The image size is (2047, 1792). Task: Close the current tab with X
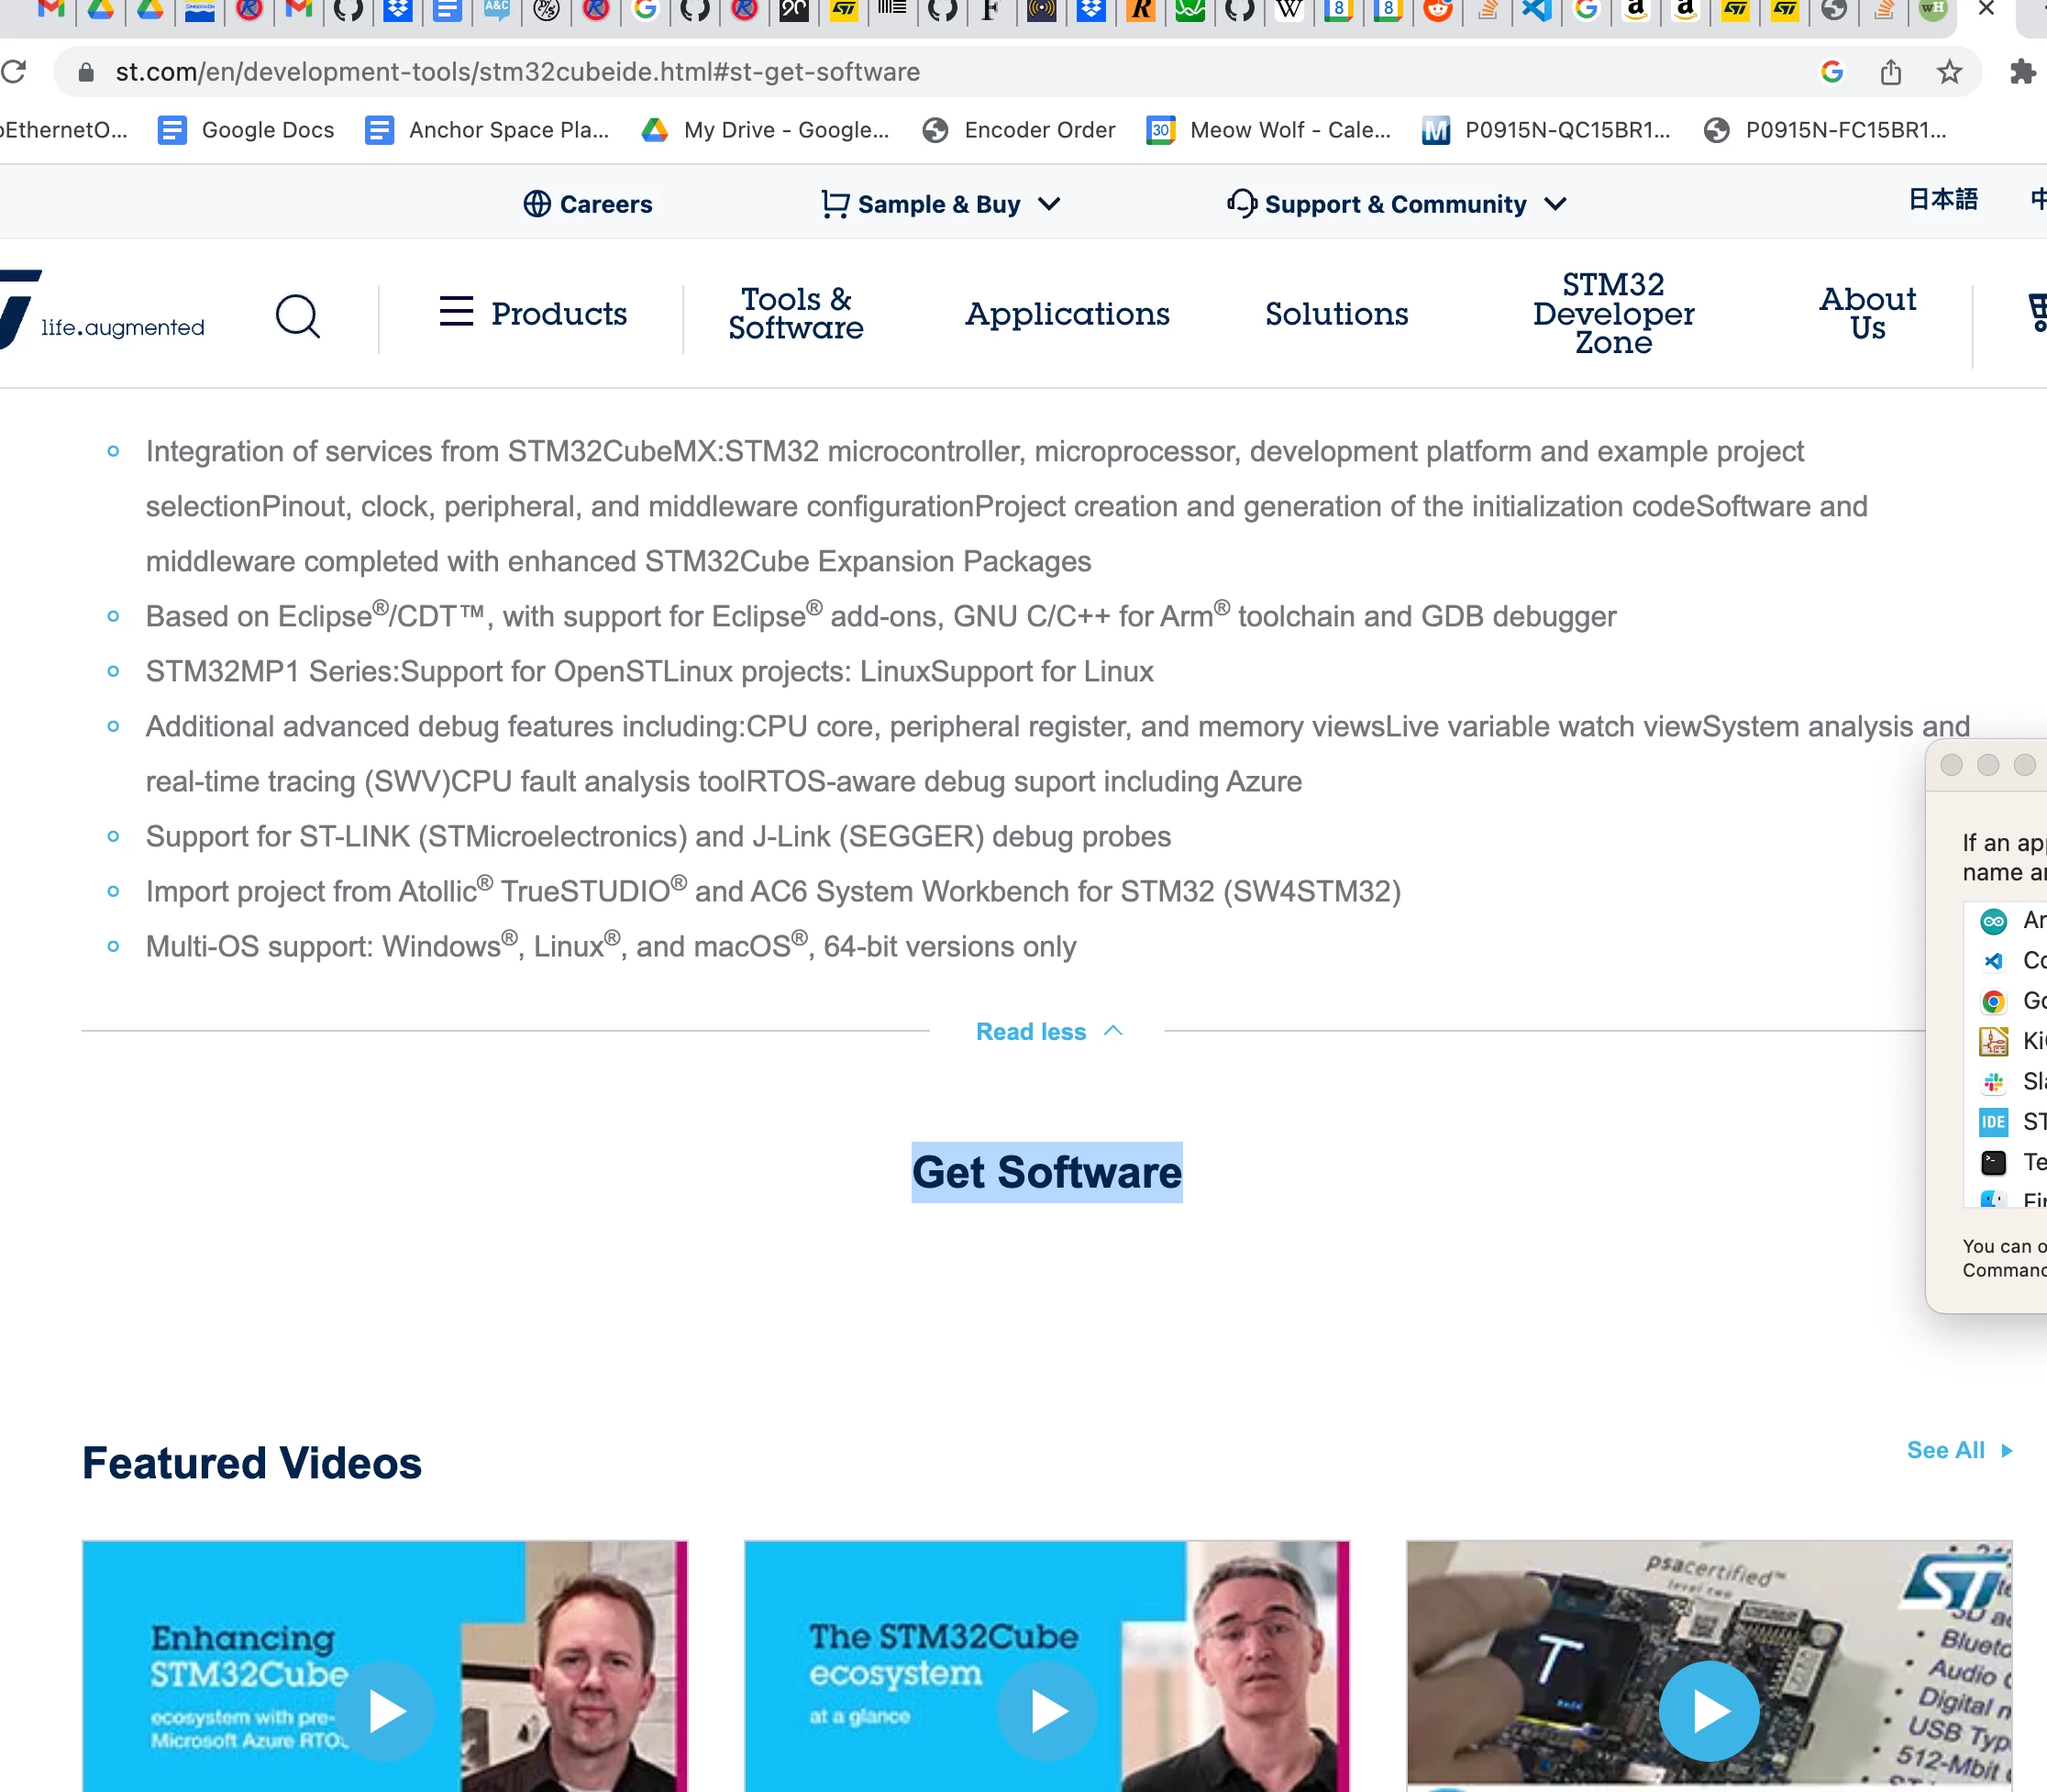pyautogui.click(x=1986, y=9)
